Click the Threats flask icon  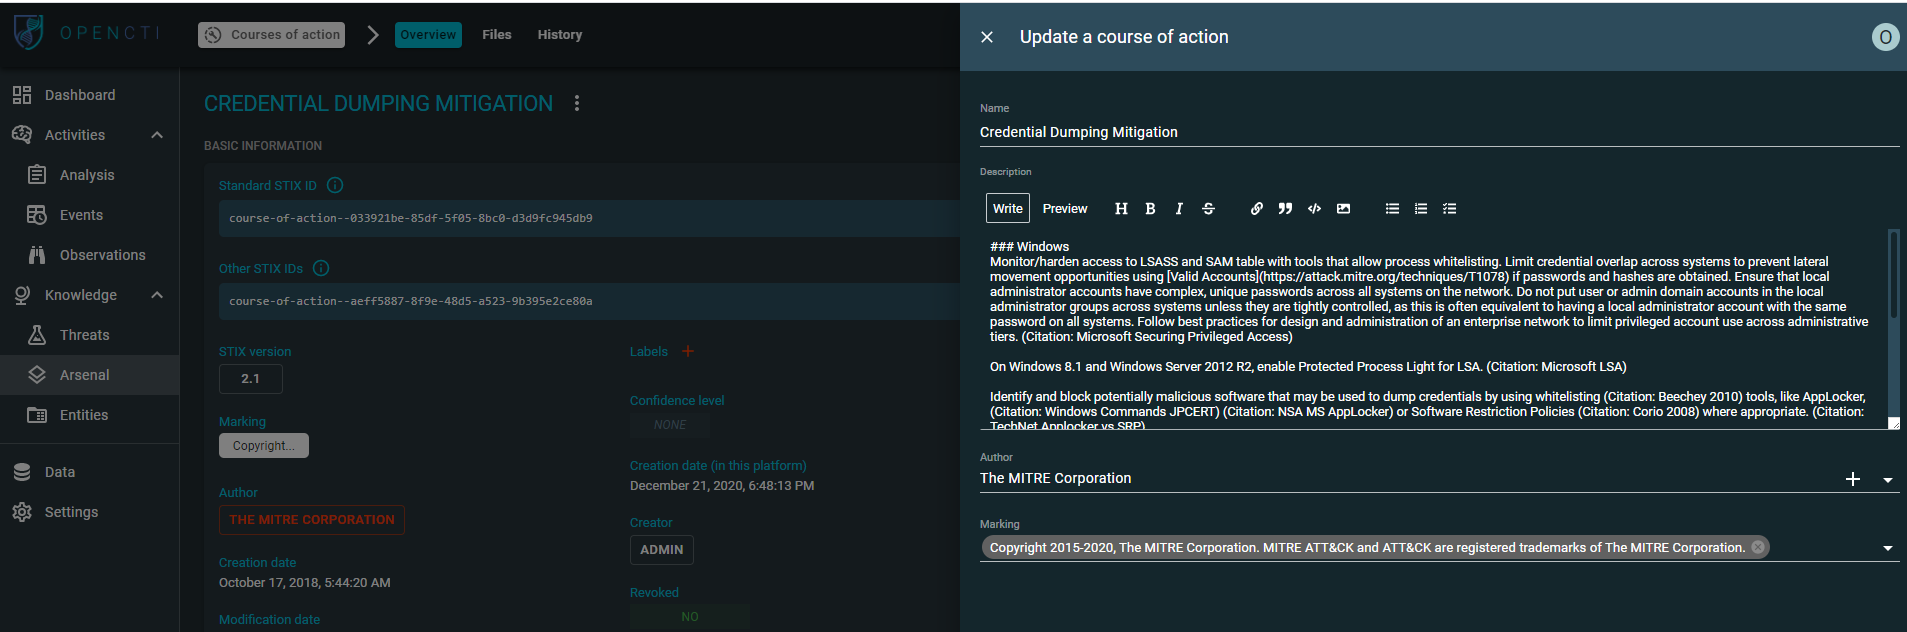[x=37, y=335]
